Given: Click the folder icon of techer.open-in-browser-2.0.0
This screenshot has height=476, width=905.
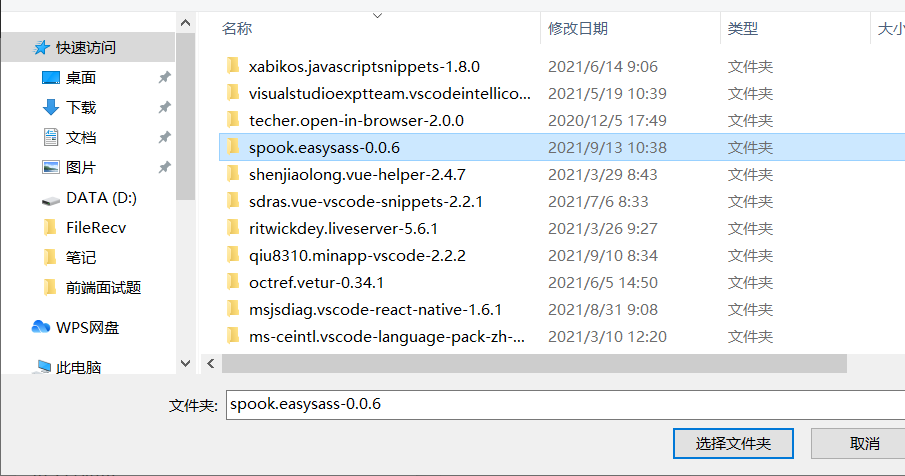Looking at the screenshot, I should click(x=233, y=120).
